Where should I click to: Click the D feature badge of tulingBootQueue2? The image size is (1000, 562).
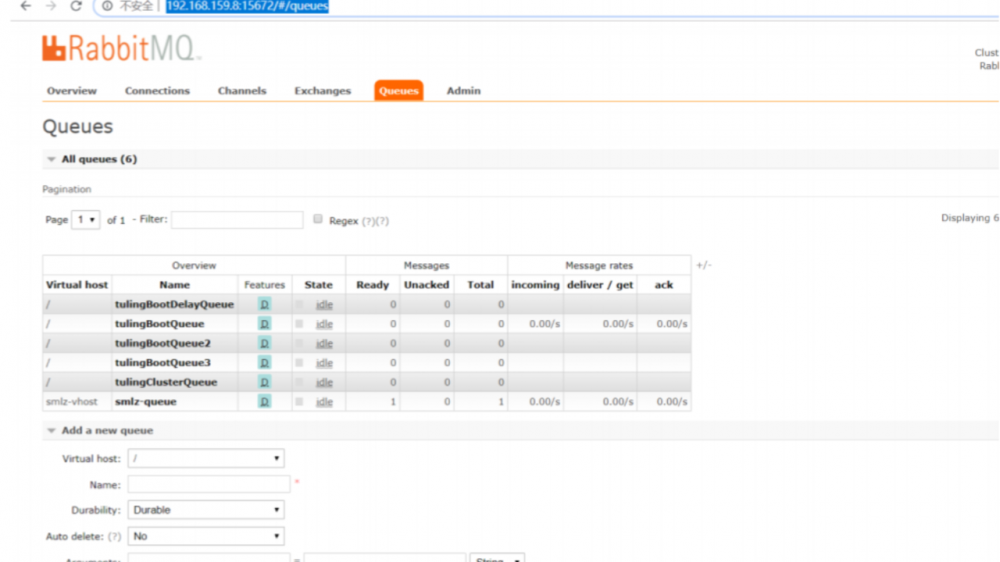(264, 343)
